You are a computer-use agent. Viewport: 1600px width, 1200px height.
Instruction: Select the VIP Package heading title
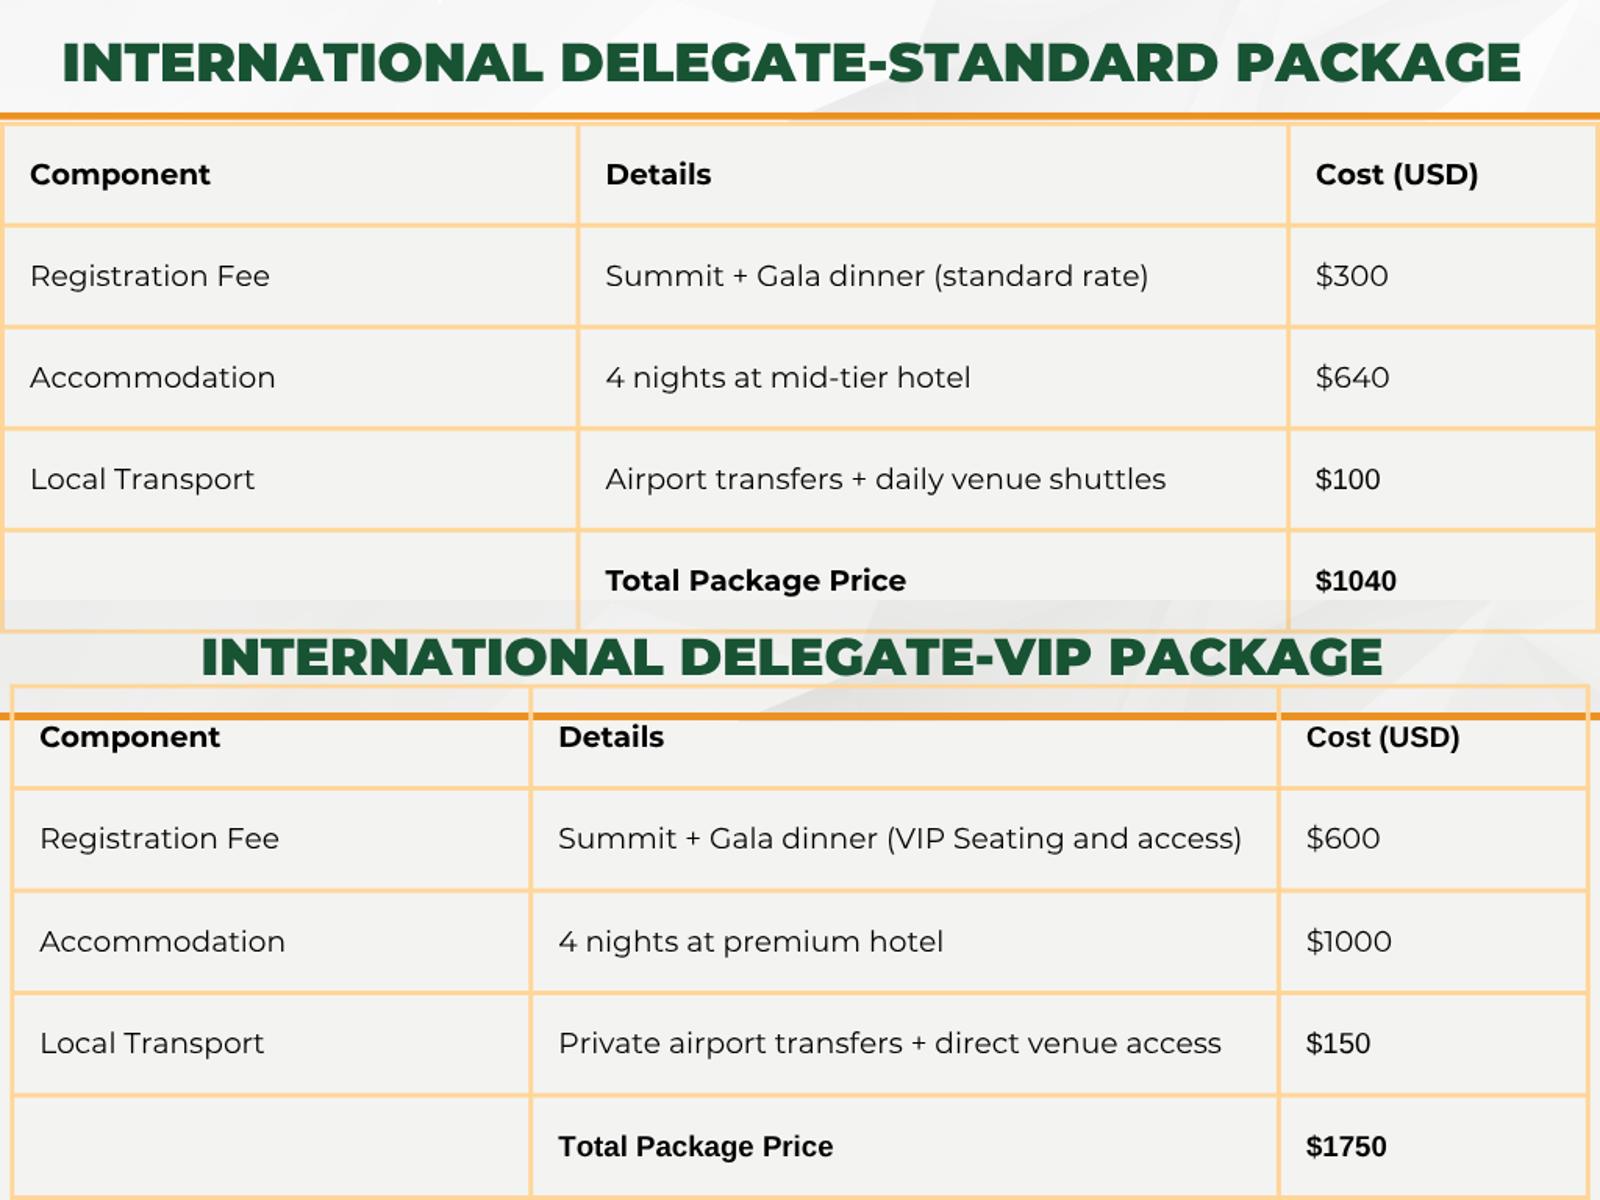coord(791,657)
